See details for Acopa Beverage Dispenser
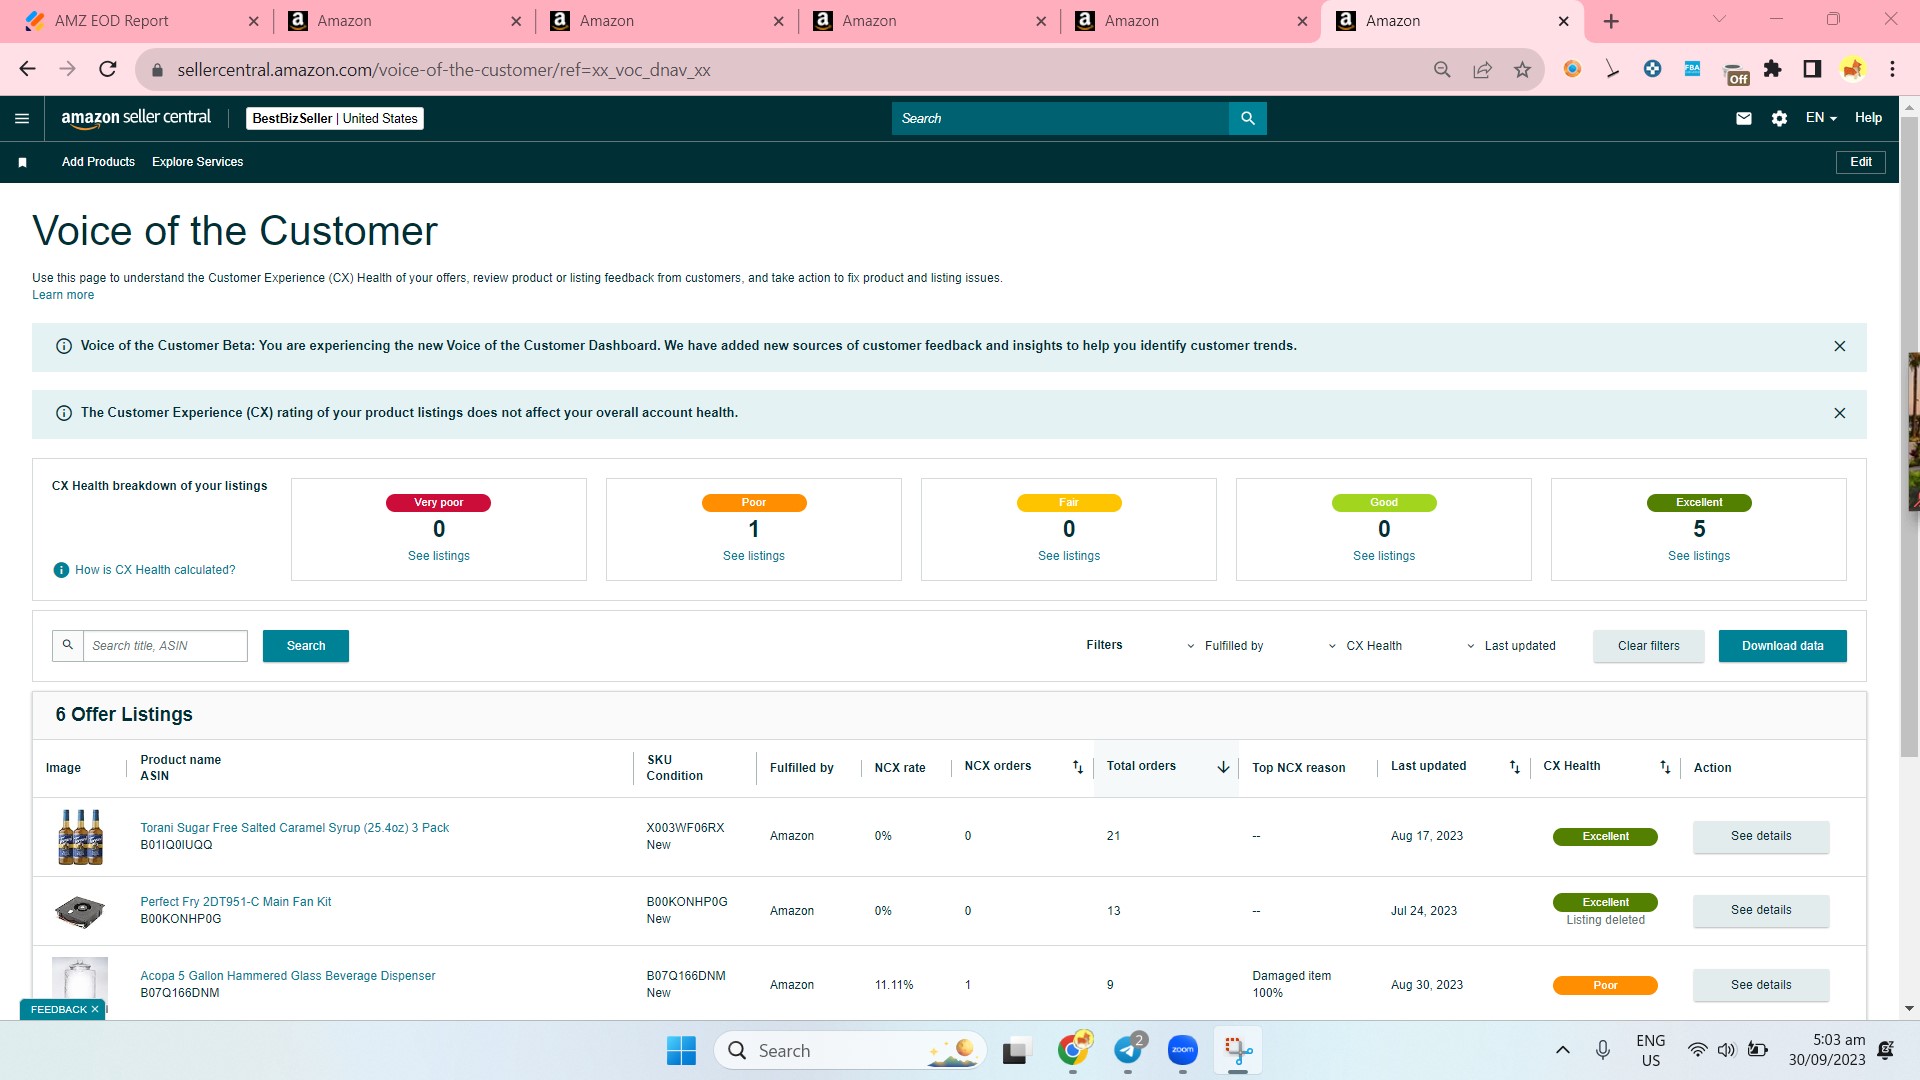 click(1760, 985)
